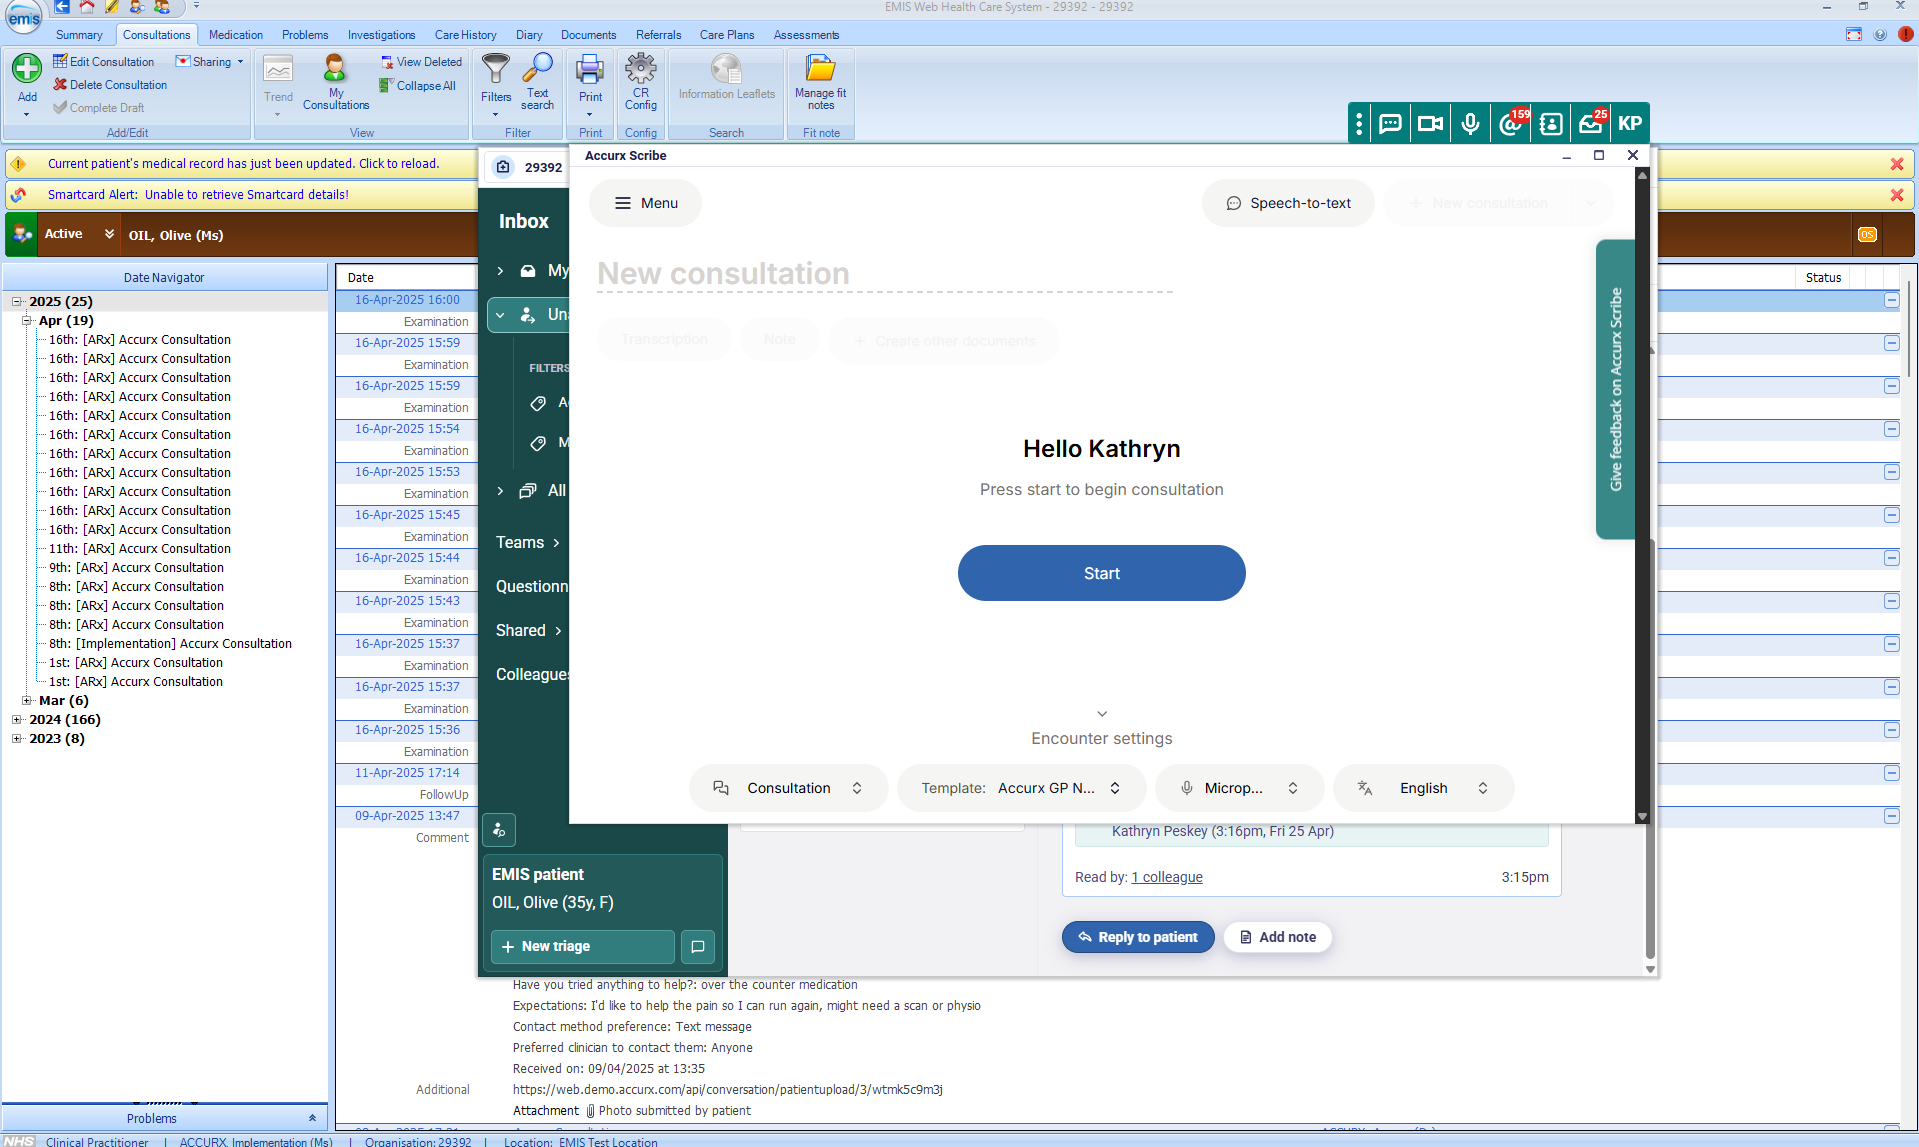The width and height of the screenshot is (1919, 1147).
Task: Click Edit Consultation in the ribbon
Action: [103, 62]
